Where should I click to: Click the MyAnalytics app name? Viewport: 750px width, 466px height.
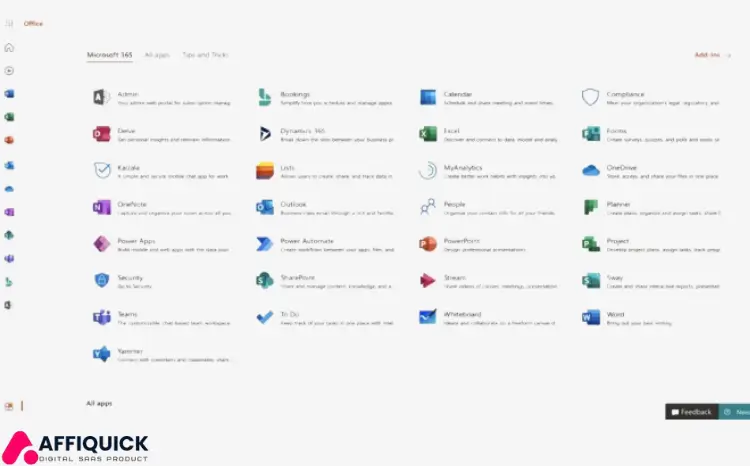coord(463,167)
